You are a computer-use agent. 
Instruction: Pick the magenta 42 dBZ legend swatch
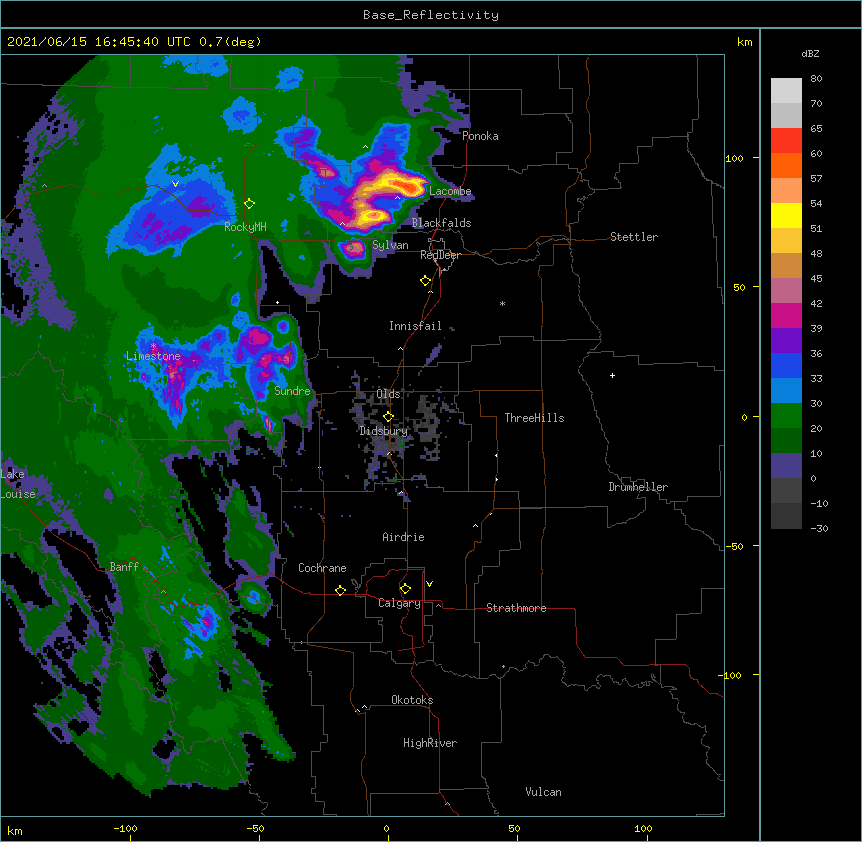tap(786, 315)
